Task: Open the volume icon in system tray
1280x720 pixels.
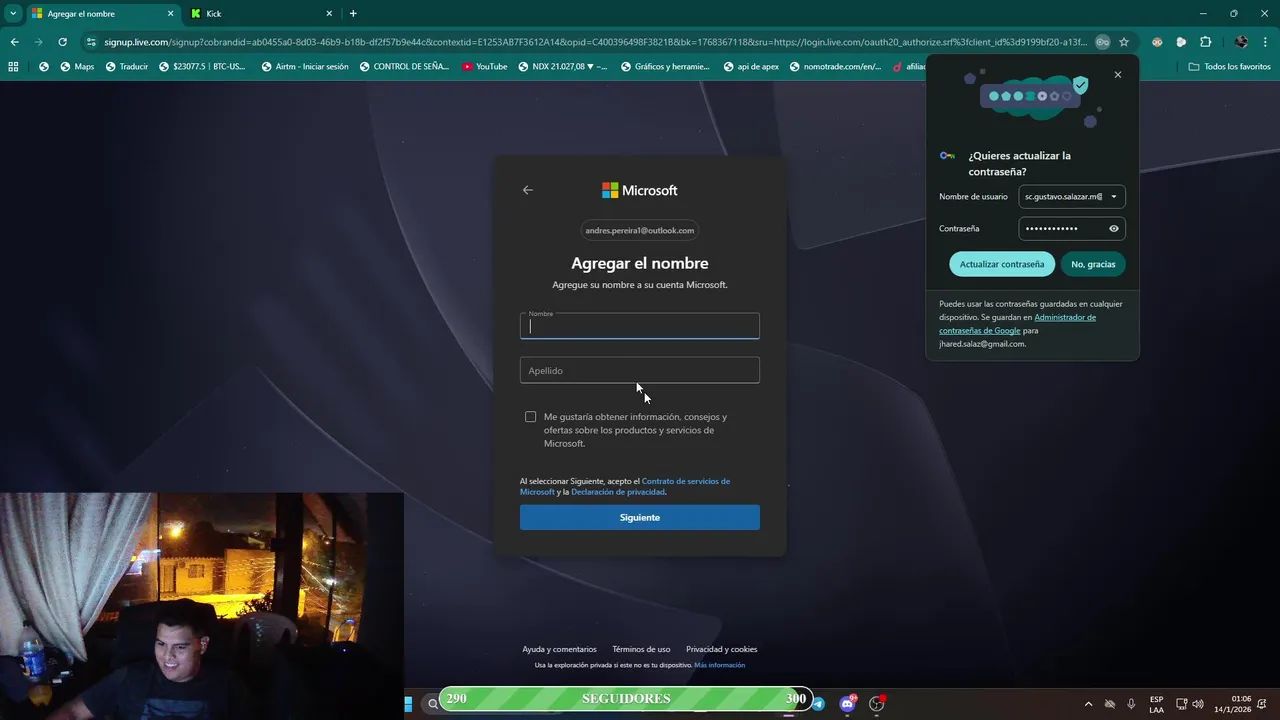Action: [x=1198, y=704]
